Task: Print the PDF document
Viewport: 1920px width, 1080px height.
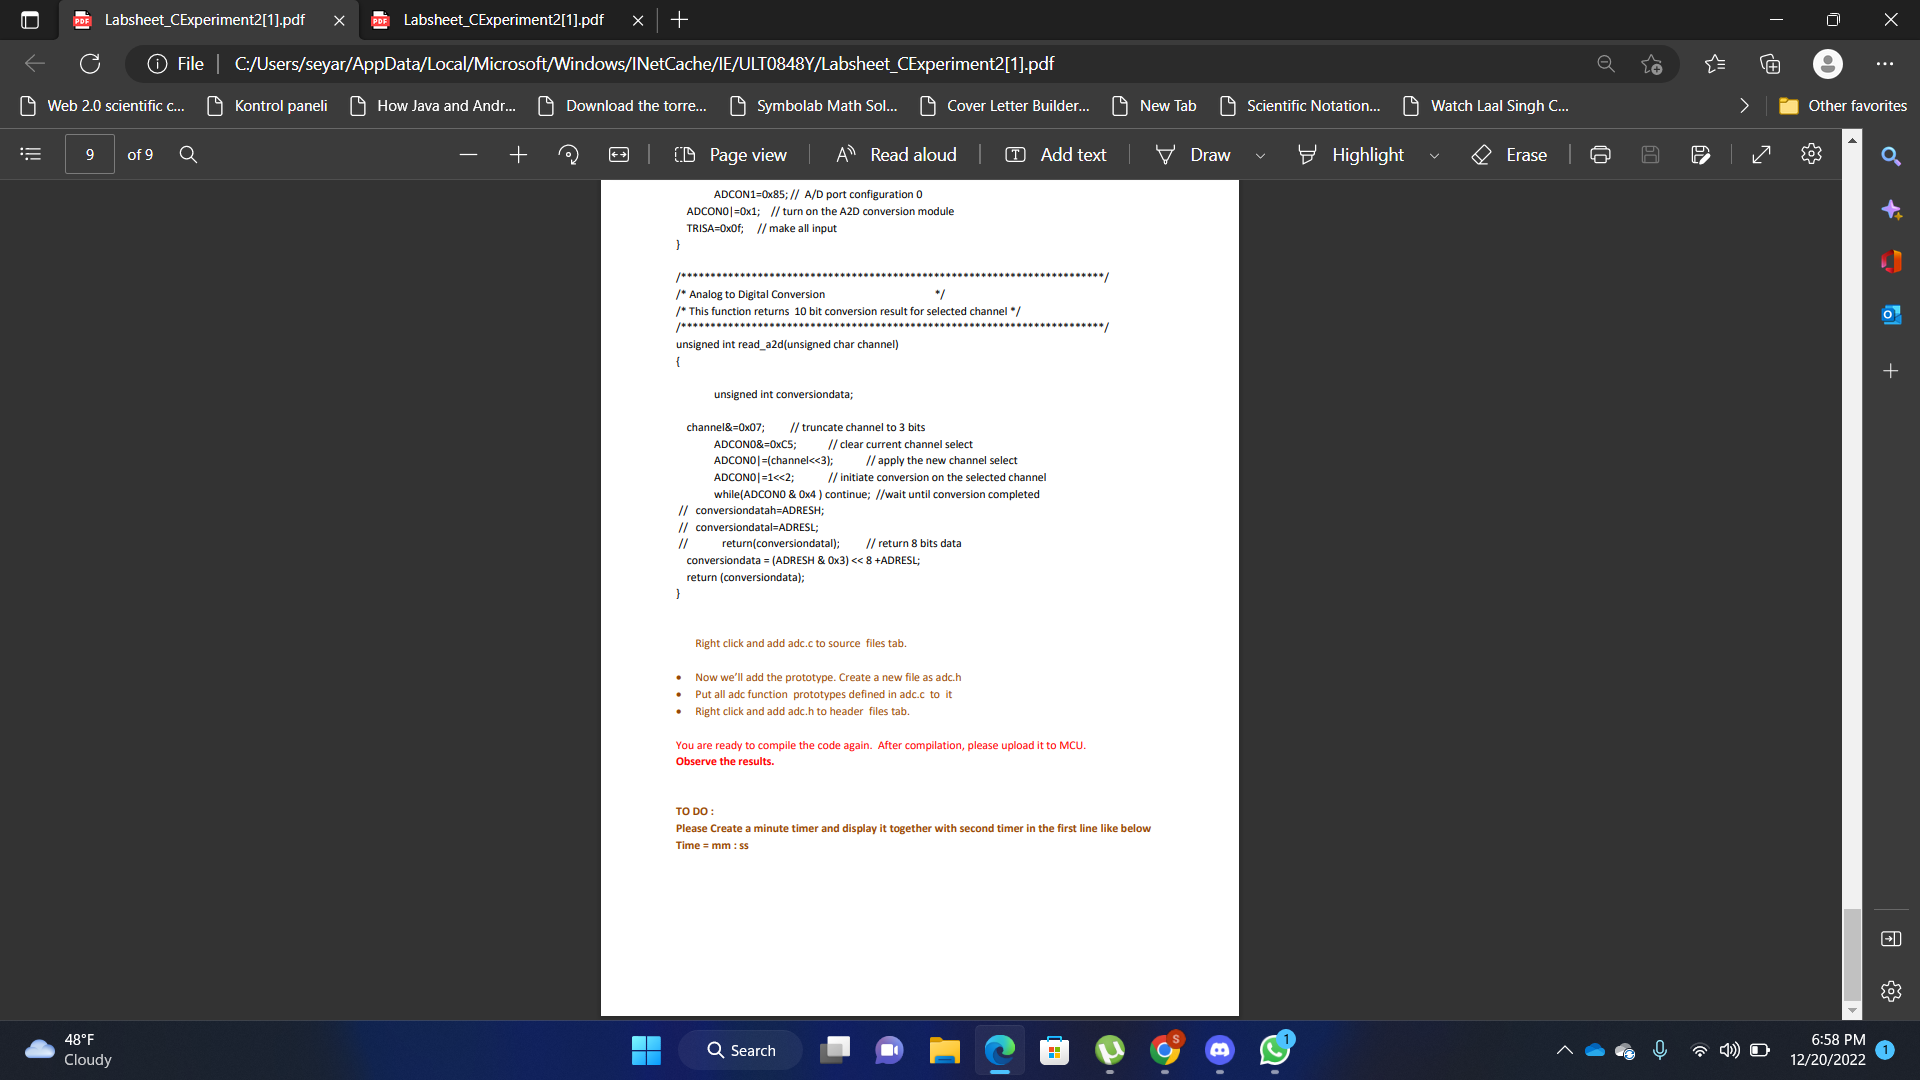Action: [1600, 154]
